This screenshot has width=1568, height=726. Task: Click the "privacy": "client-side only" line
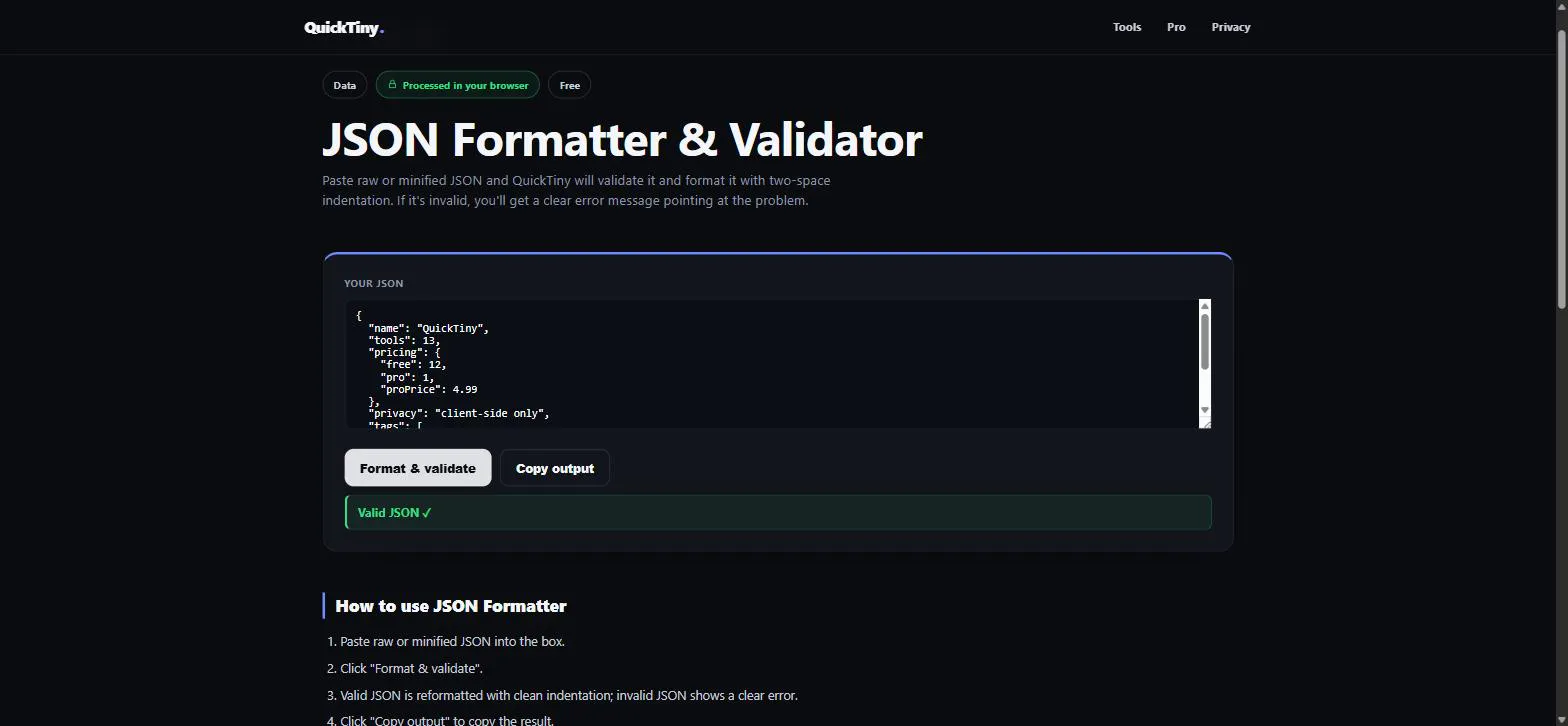459,413
